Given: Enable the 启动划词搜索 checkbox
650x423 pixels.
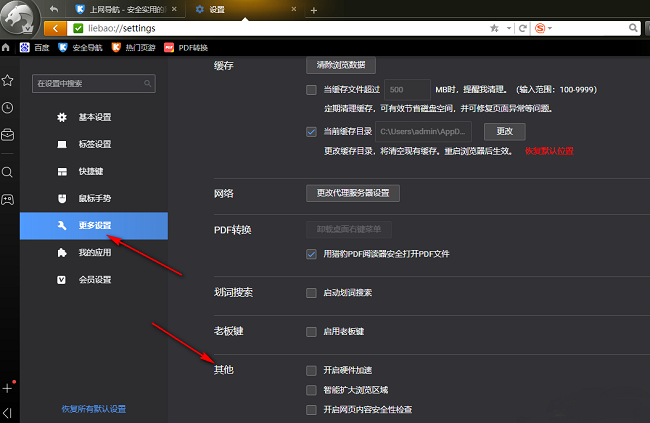Looking at the screenshot, I should [x=311, y=293].
